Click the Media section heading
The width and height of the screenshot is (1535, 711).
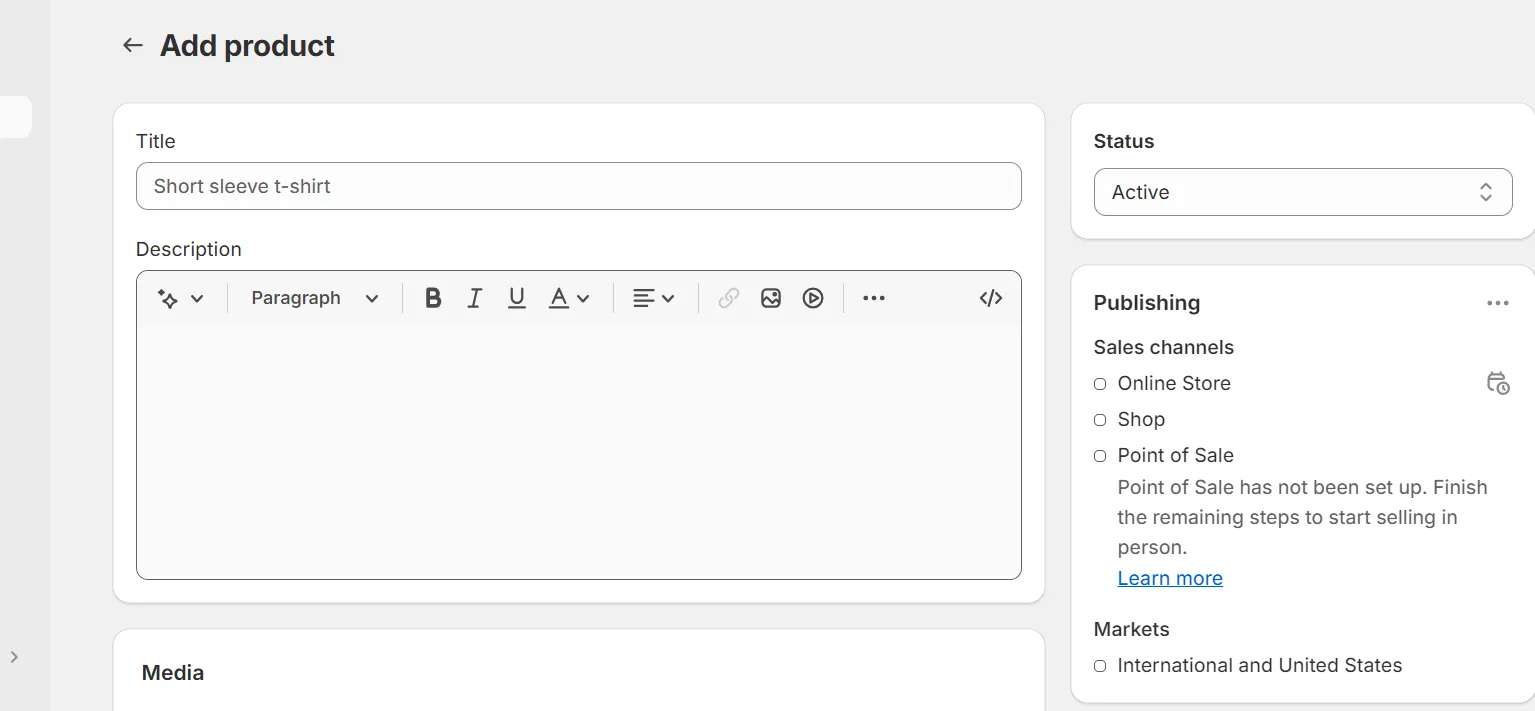(x=173, y=673)
